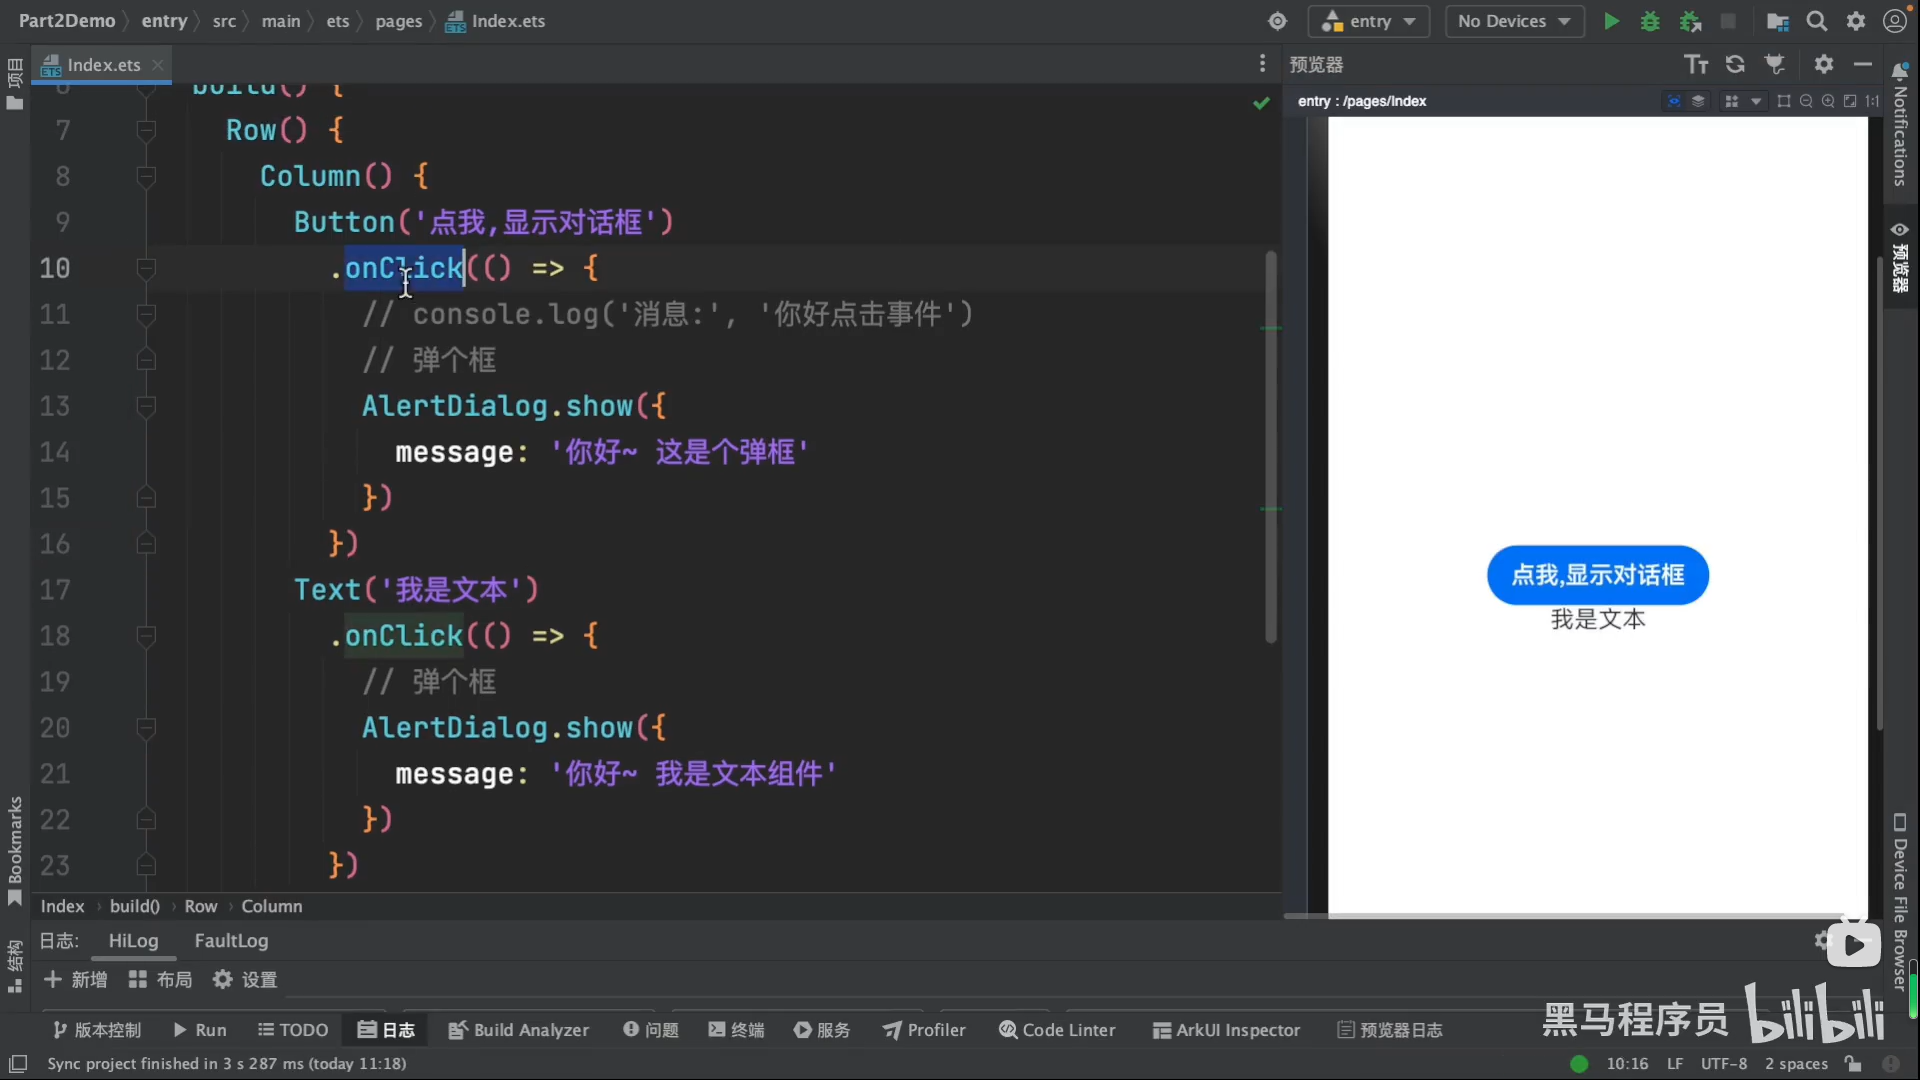Toggle the project folder side panel

[x=15, y=84]
